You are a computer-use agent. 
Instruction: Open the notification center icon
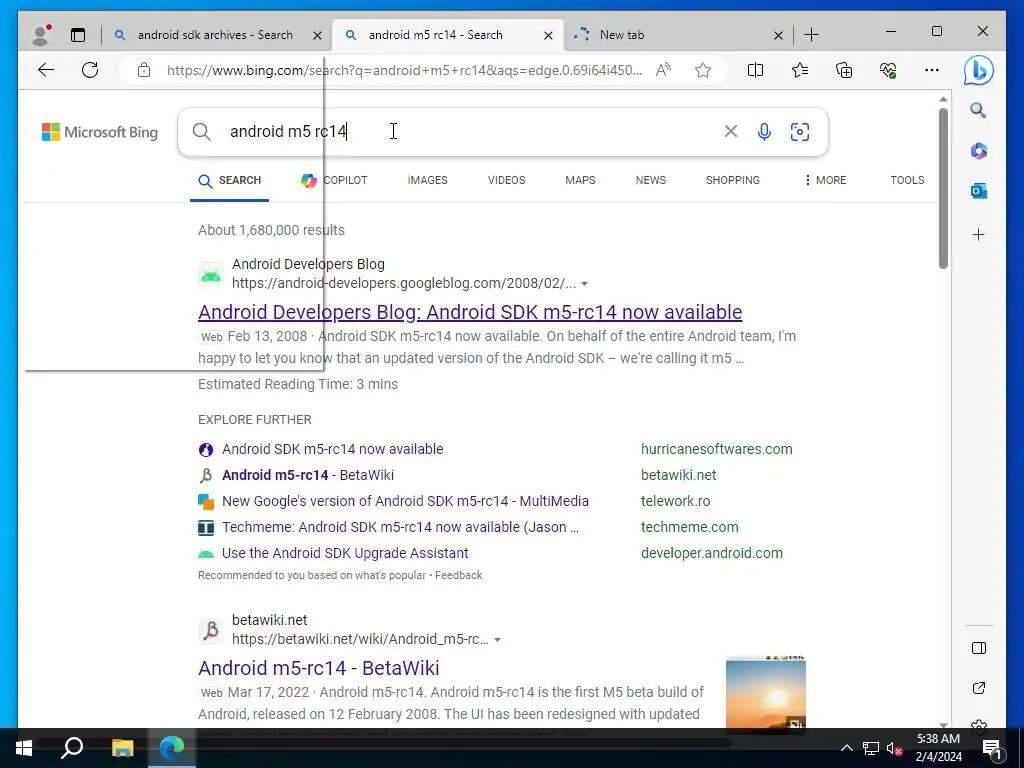tap(993, 748)
